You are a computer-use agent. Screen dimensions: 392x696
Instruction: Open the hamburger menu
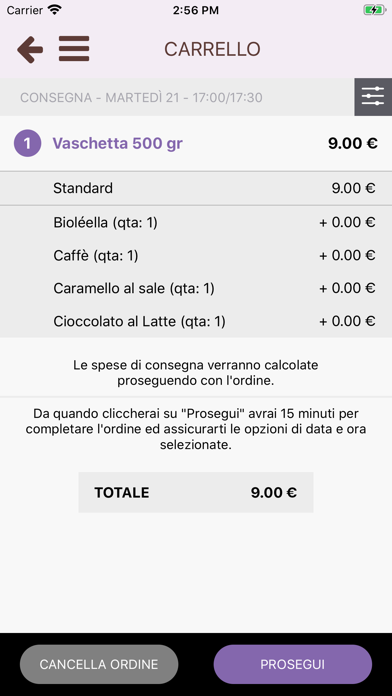coord(74,49)
